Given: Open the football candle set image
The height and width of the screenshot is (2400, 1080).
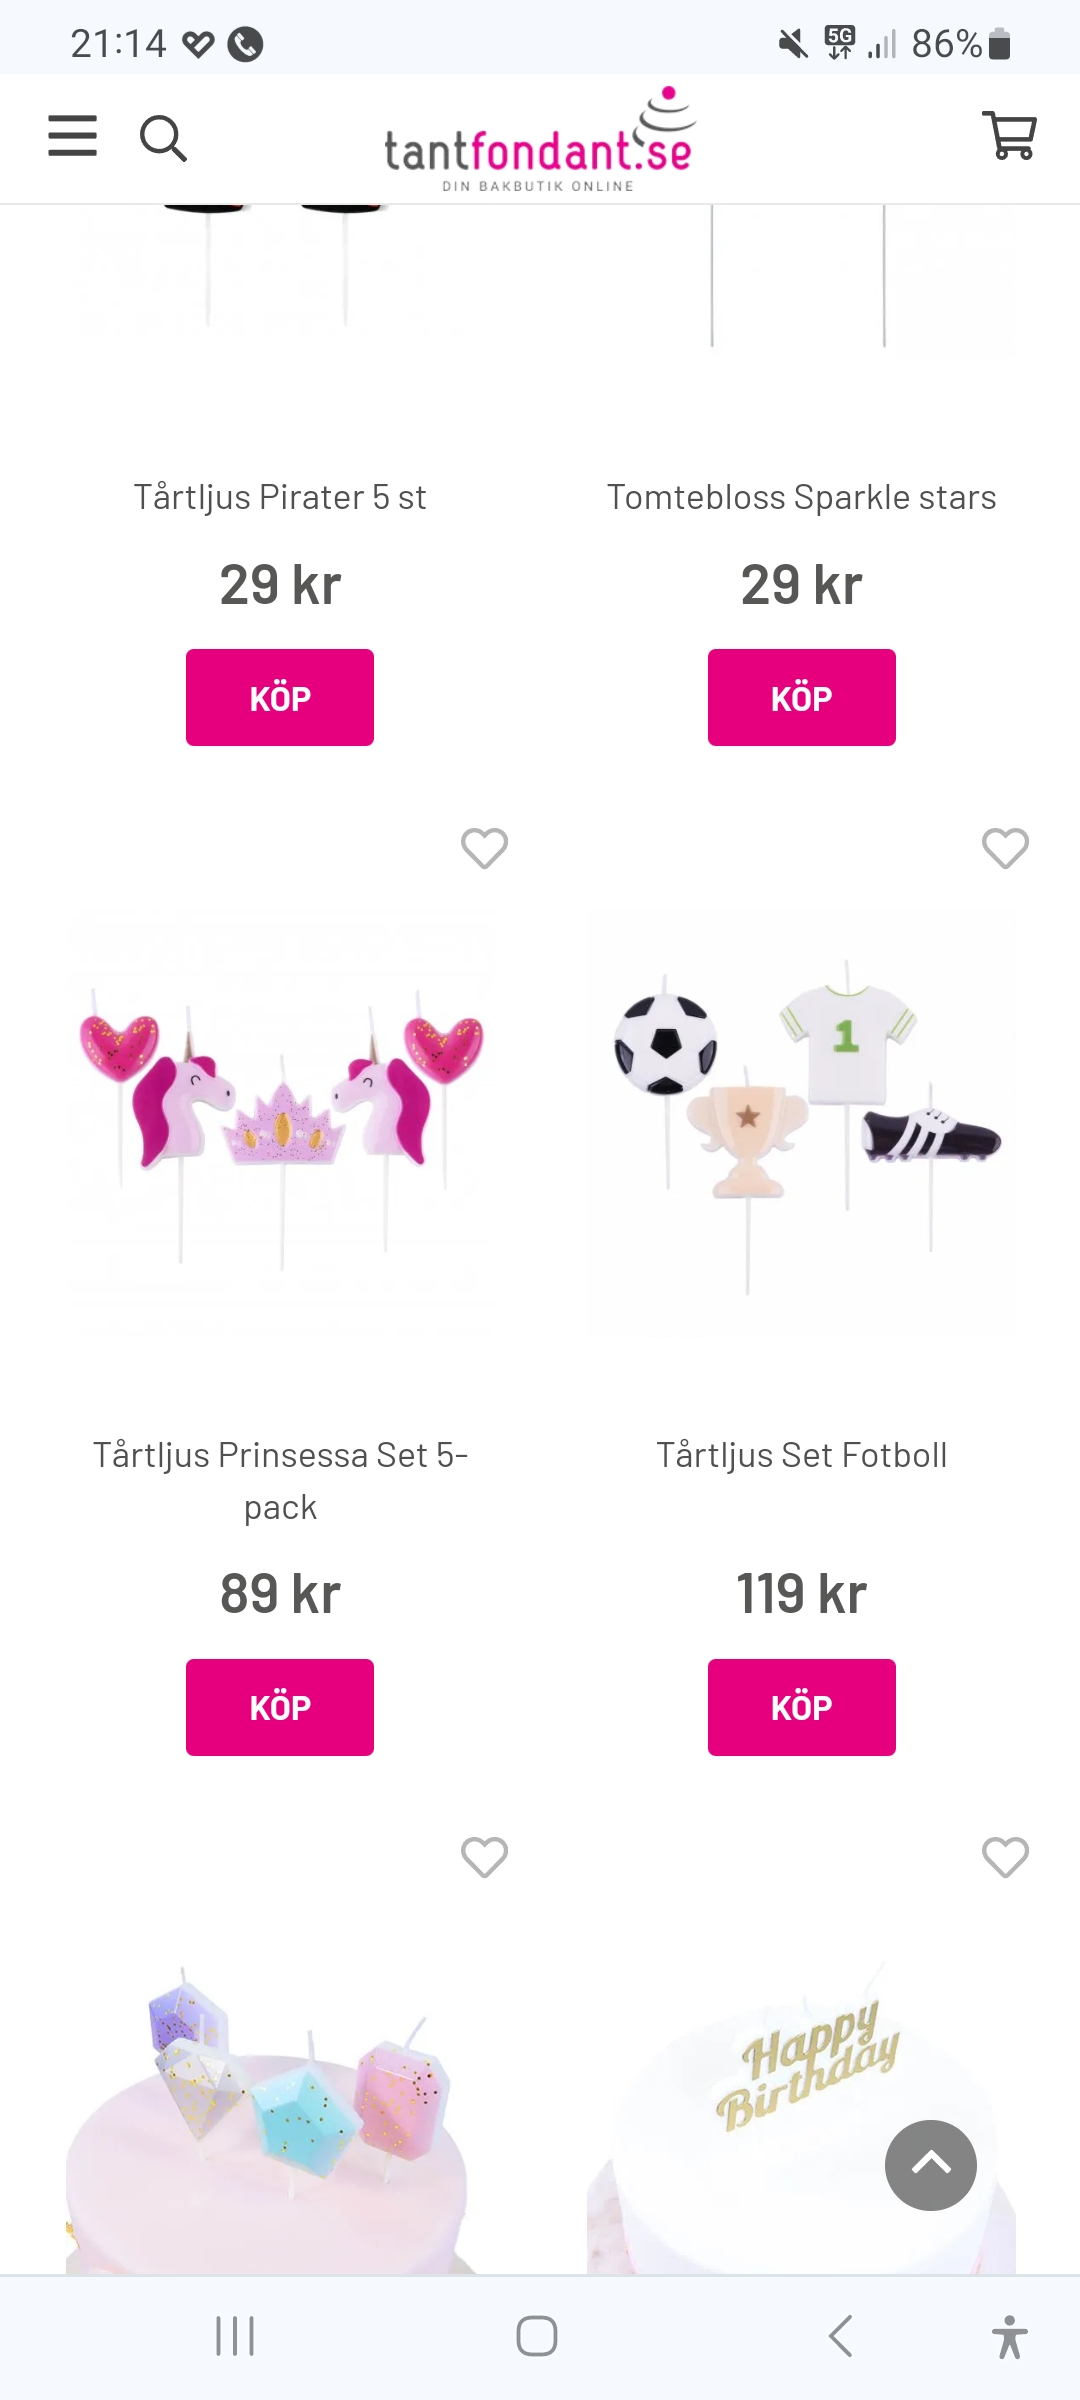Looking at the screenshot, I should coord(802,1120).
